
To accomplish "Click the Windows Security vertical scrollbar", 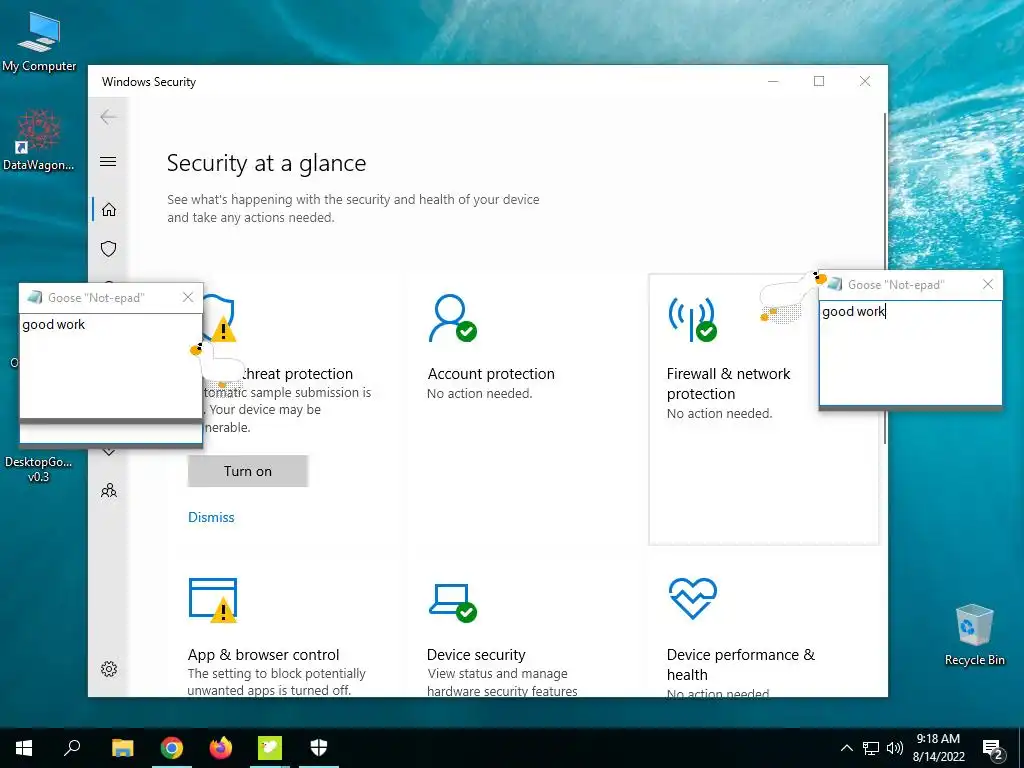I will tap(885, 278).
